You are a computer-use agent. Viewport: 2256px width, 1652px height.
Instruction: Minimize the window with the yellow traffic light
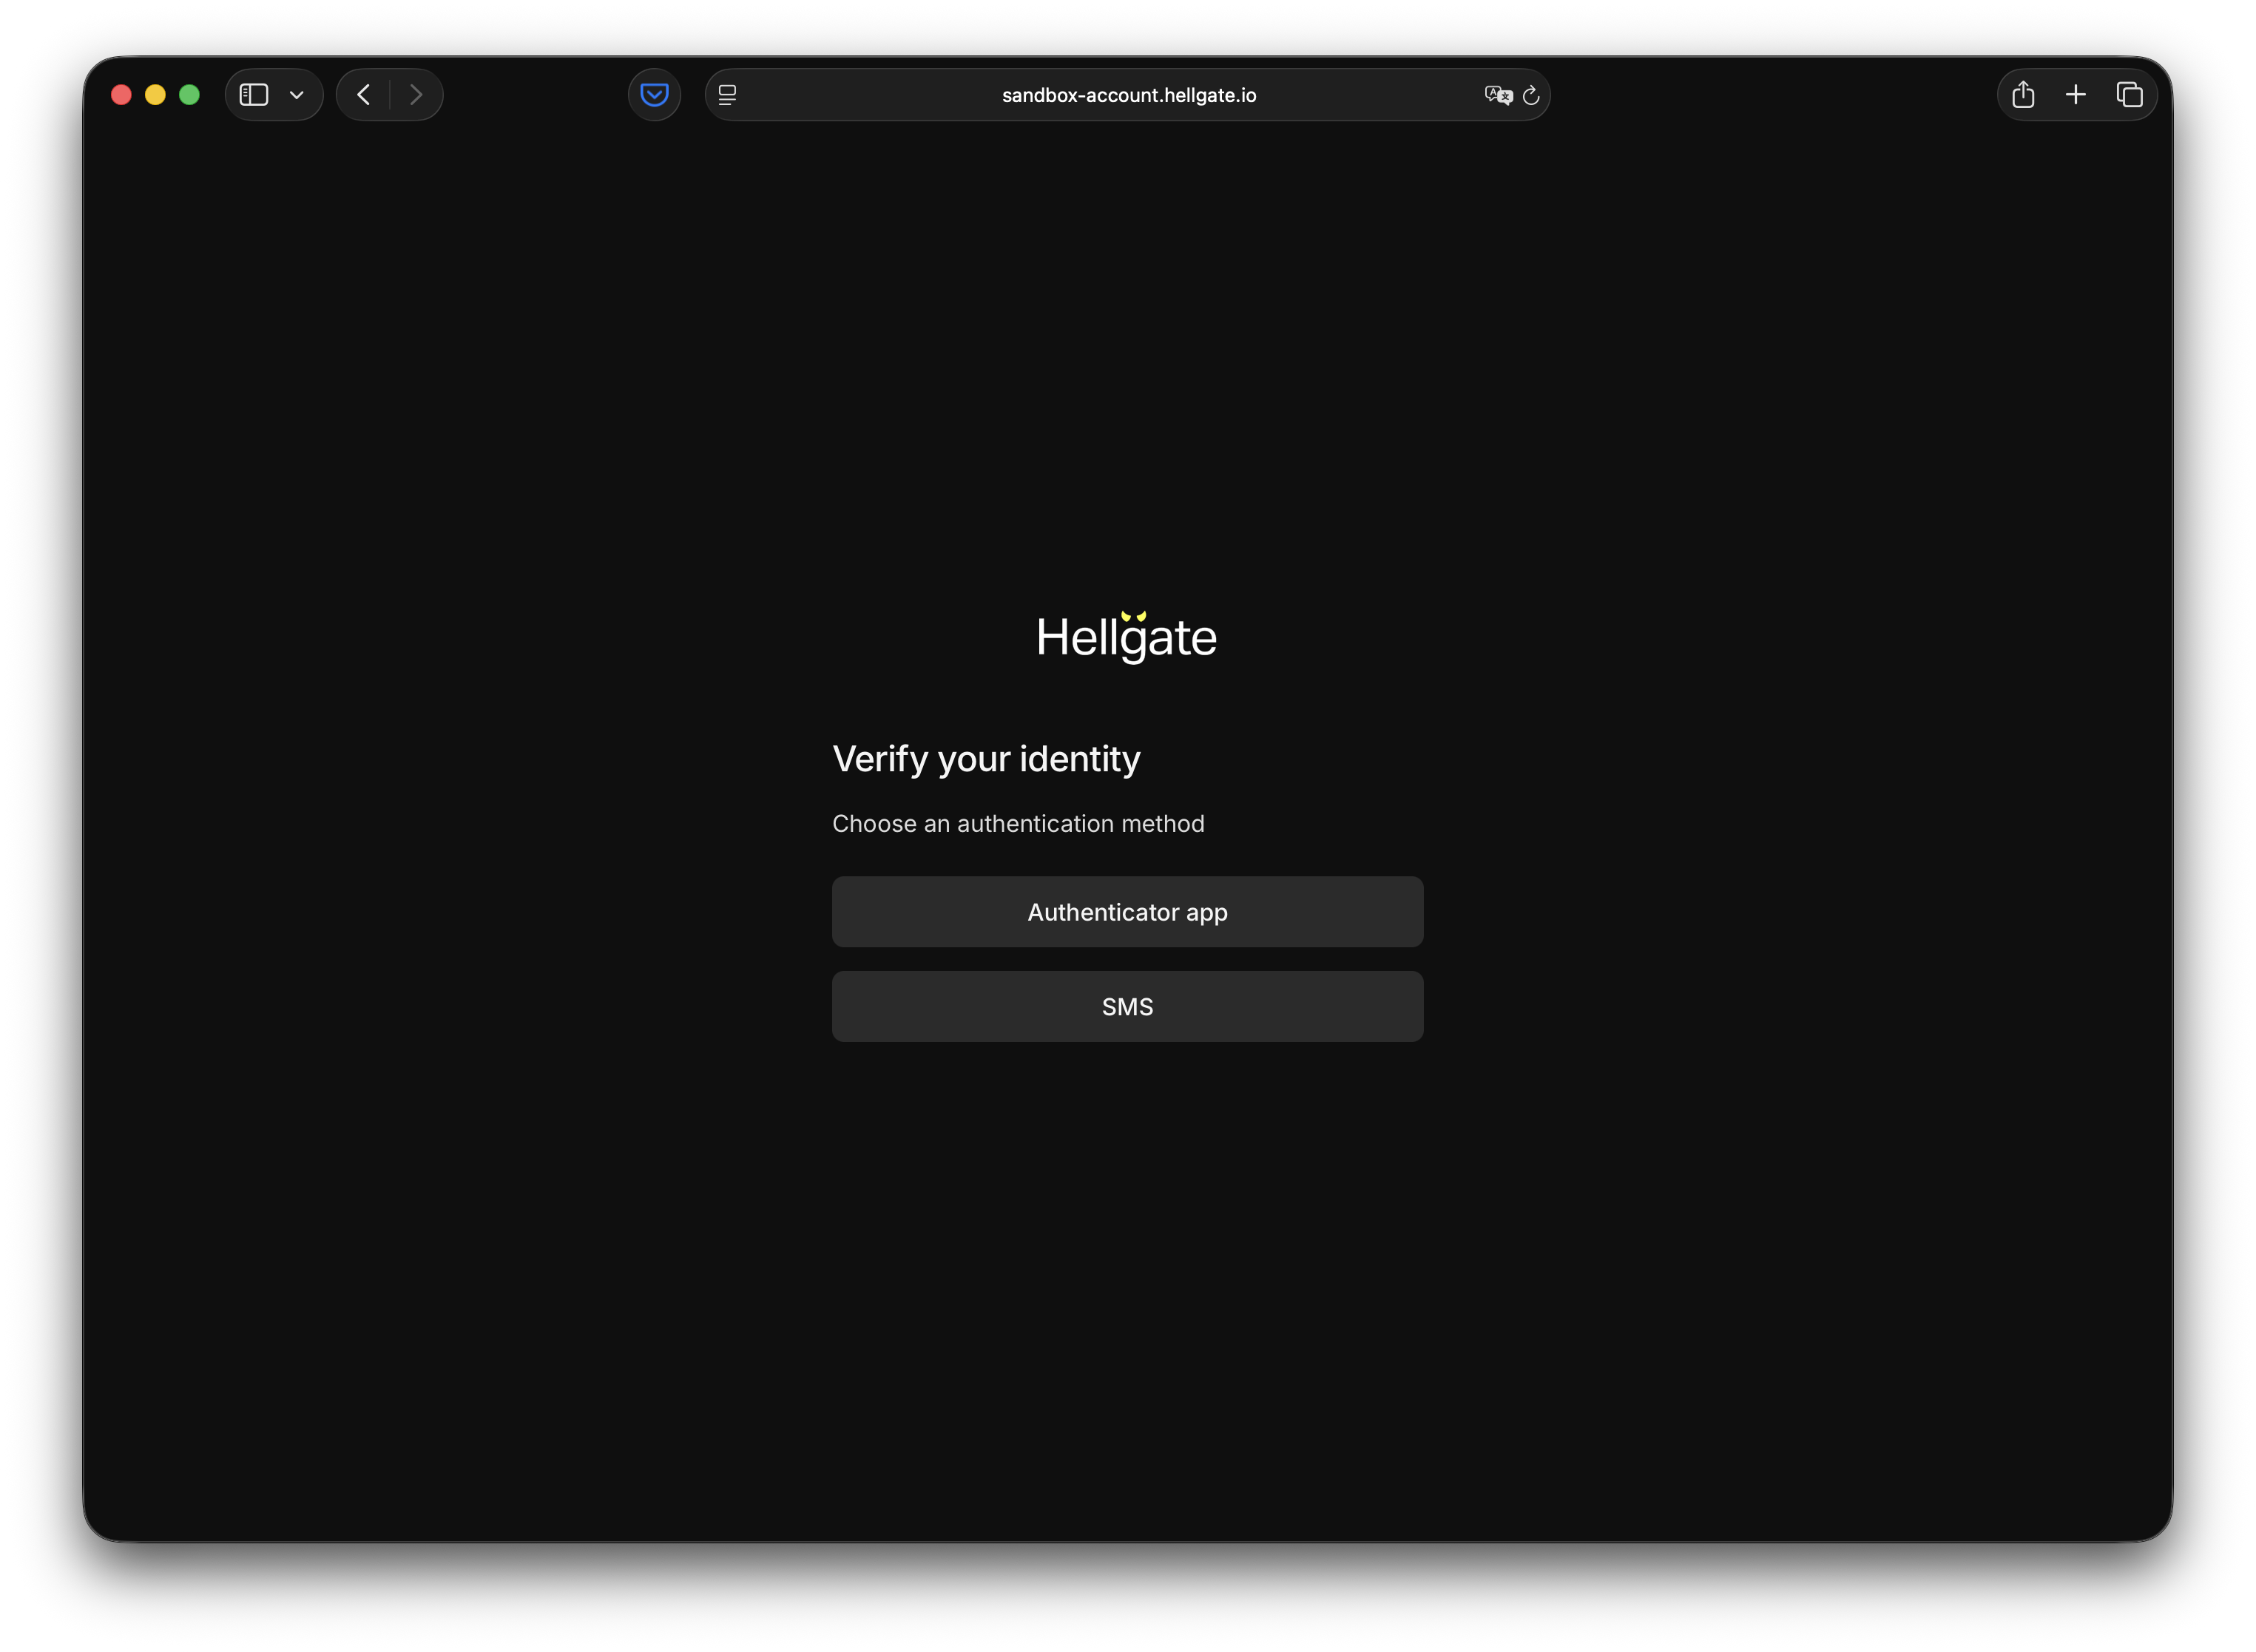(x=155, y=94)
